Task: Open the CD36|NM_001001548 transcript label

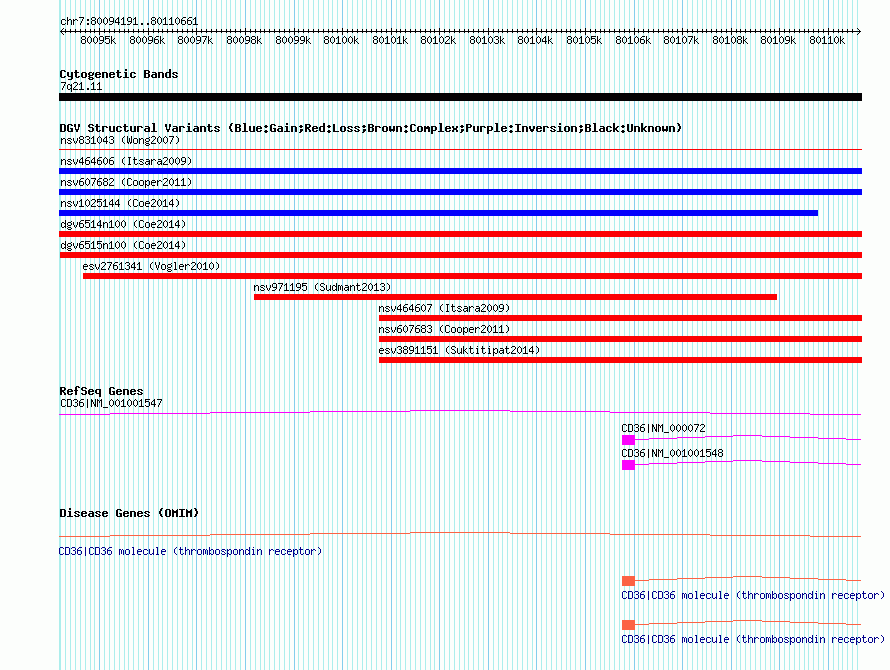Action: [673, 453]
